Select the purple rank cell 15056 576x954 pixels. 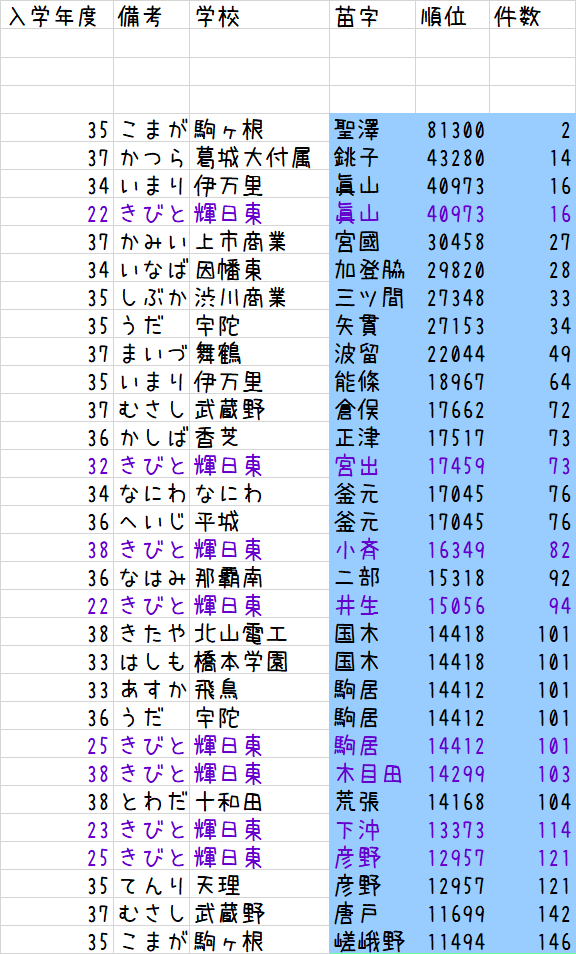[453, 604]
